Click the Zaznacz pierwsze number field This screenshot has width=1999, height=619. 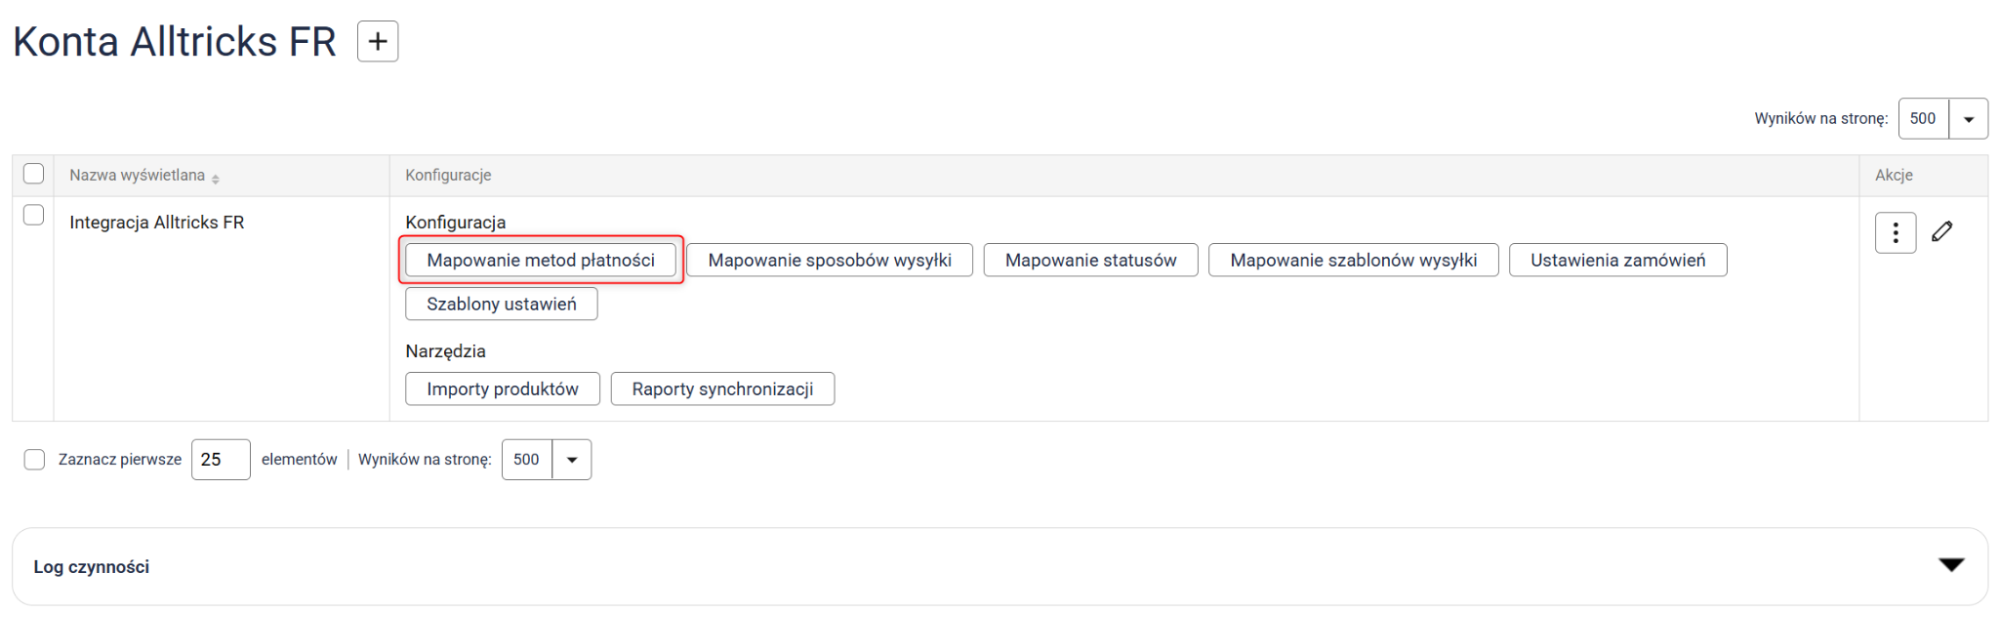(x=220, y=460)
